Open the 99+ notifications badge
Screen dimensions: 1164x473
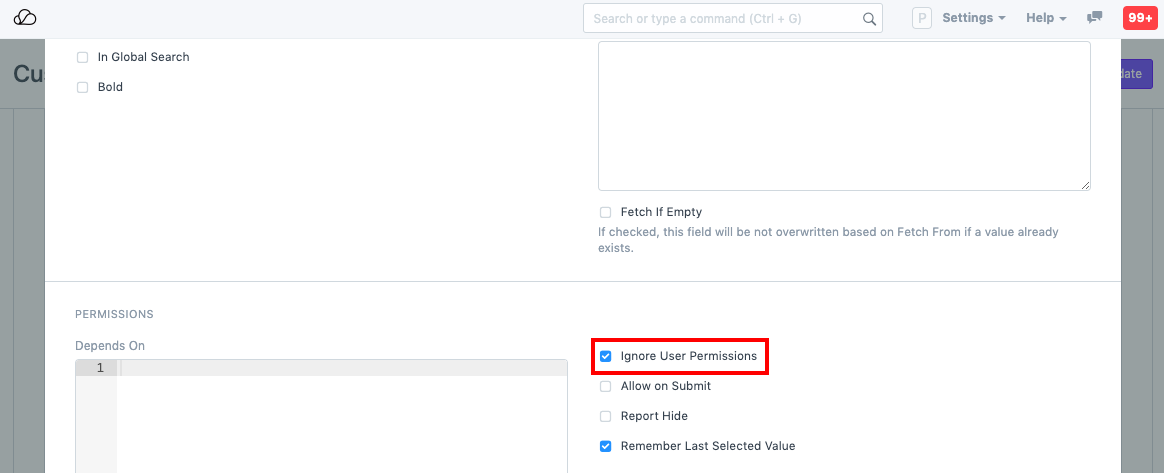point(1140,19)
